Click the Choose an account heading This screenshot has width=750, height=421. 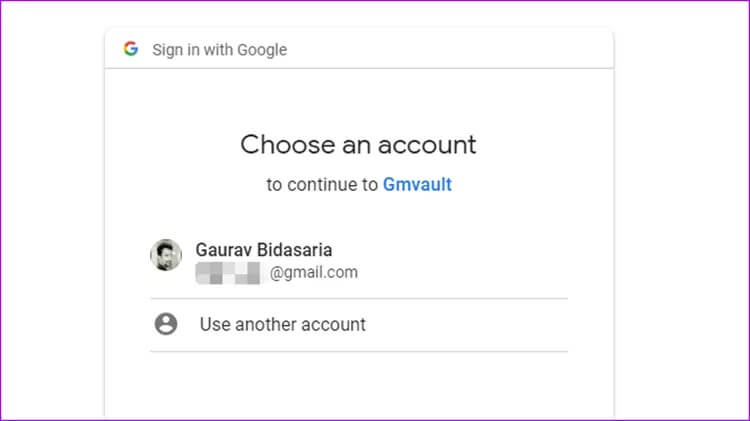(358, 144)
